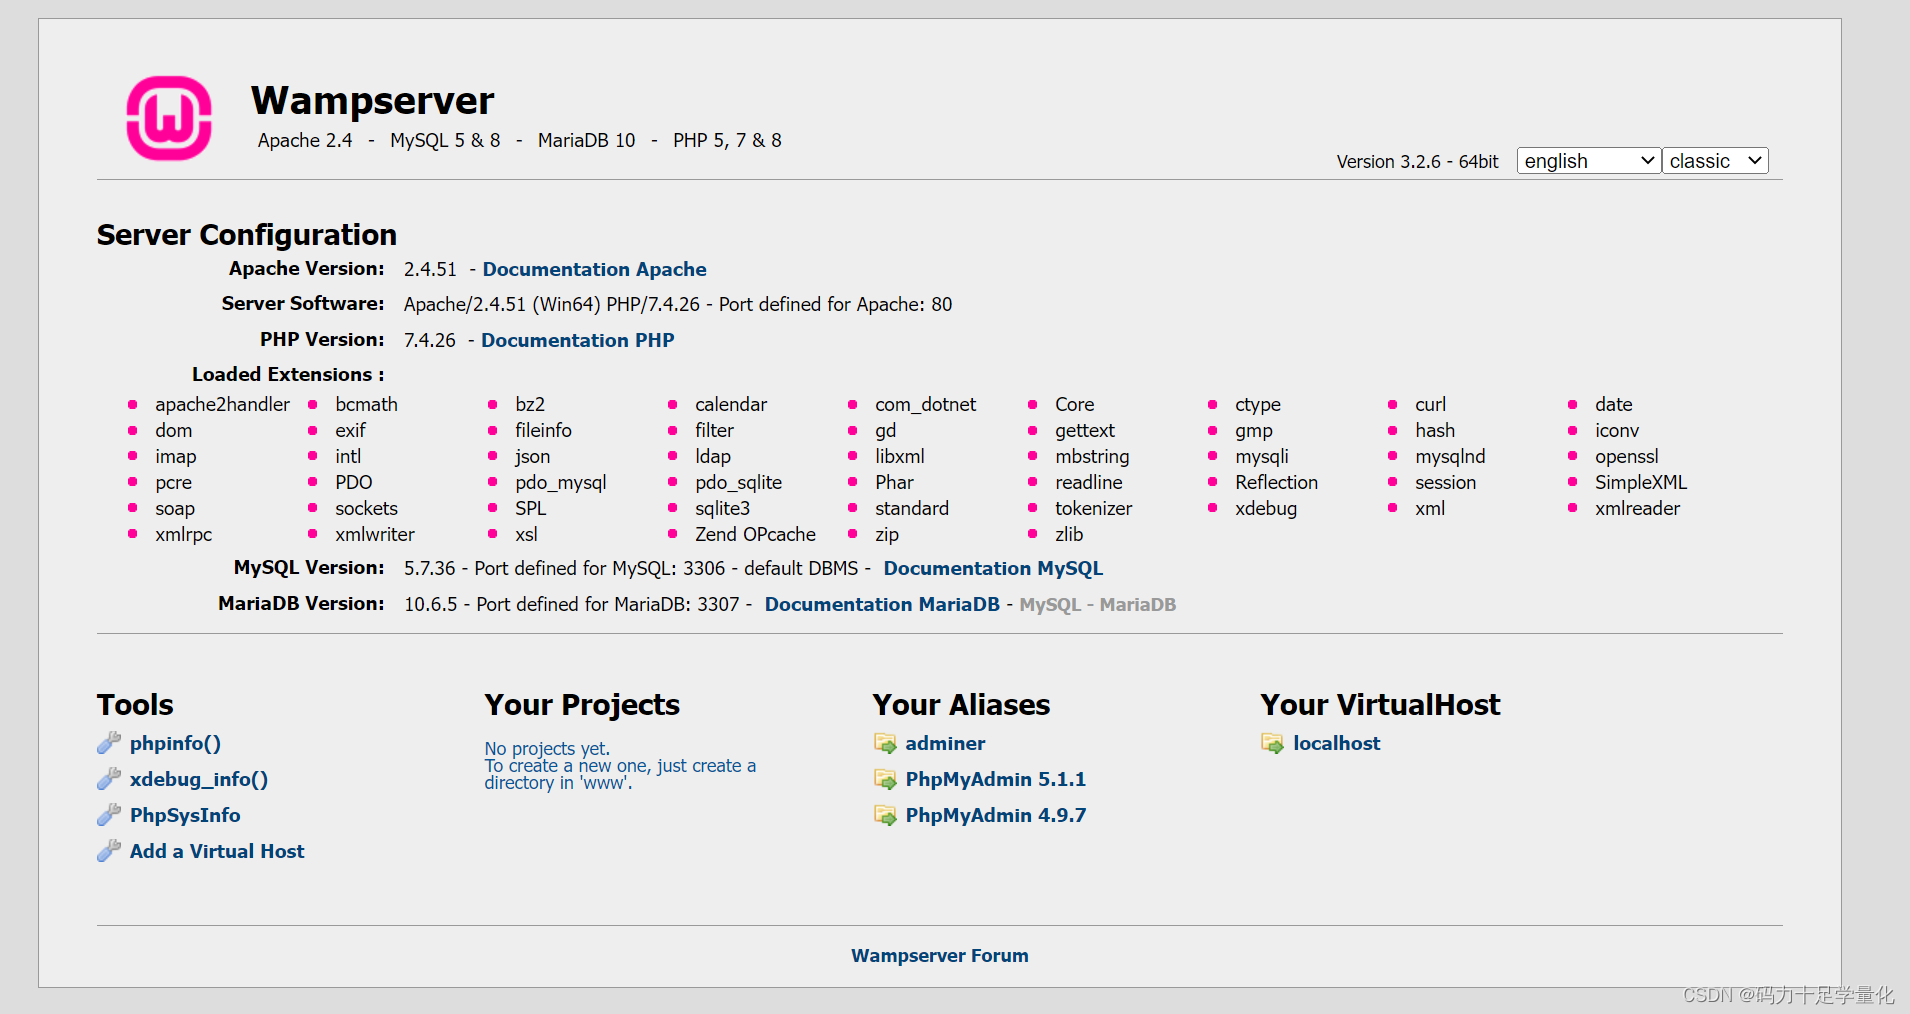
Task: Open the classic theme dropdown
Action: pos(1715,161)
